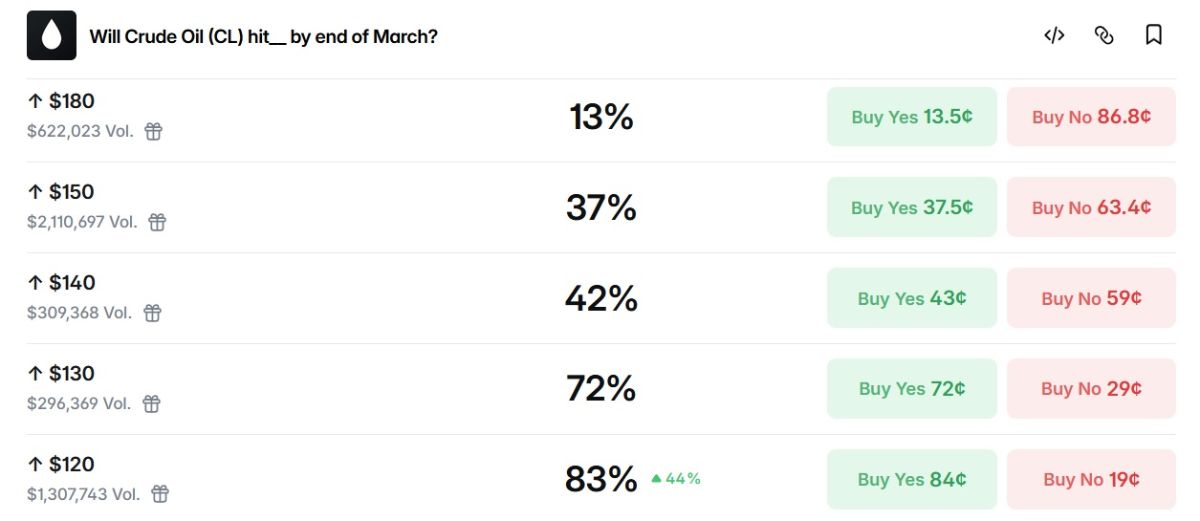Buy Yes at 13.5¢ for $180
Viewport: 1200px width, 521px height.
[x=911, y=117]
